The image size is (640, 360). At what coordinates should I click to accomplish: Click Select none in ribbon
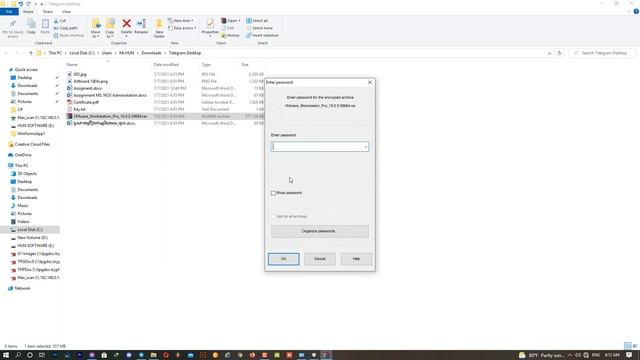coord(259,28)
